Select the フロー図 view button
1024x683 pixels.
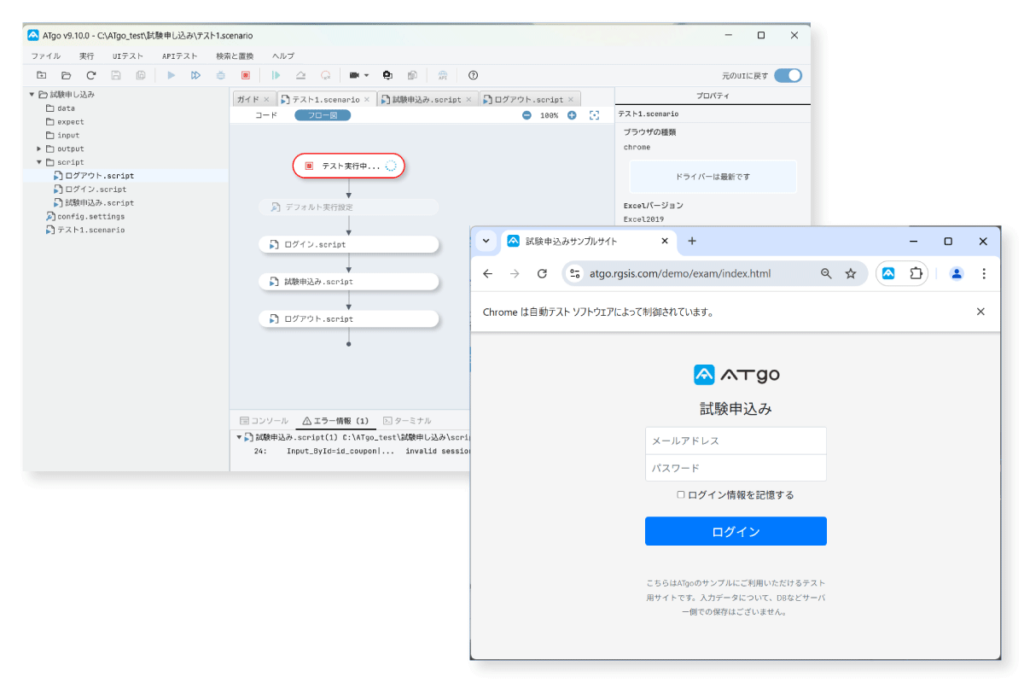[x=323, y=116]
